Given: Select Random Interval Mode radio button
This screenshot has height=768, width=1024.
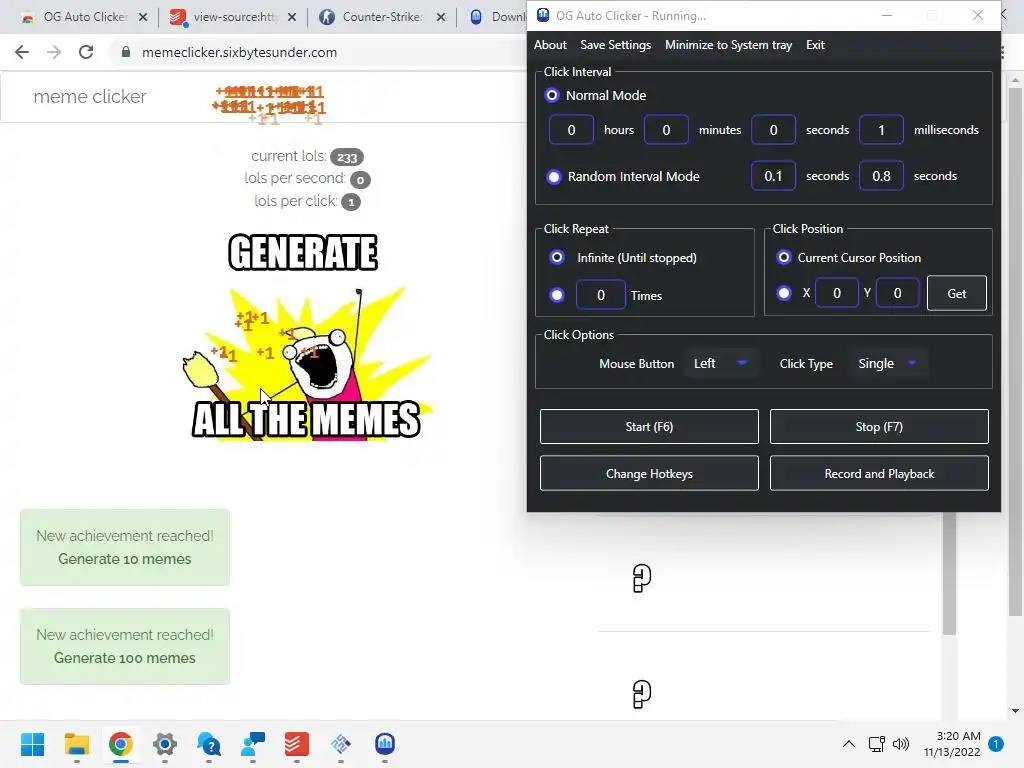Looking at the screenshot, I should [554, 176].
